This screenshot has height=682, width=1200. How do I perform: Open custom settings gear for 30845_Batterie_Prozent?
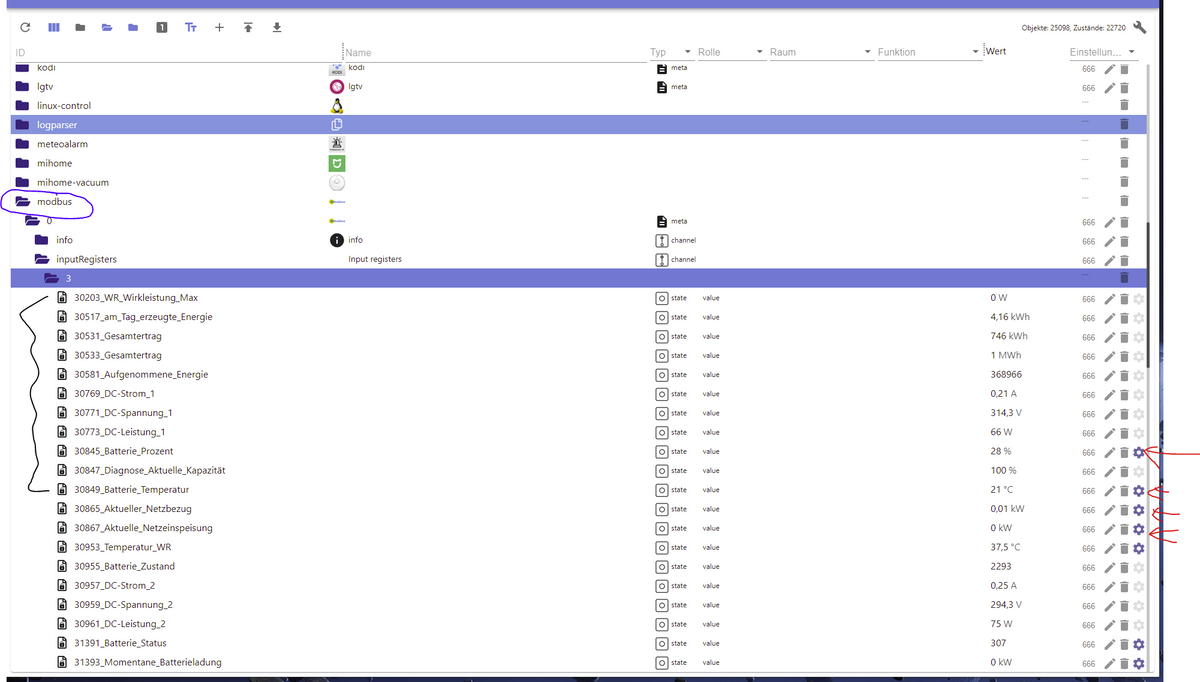coord(1138,452)
